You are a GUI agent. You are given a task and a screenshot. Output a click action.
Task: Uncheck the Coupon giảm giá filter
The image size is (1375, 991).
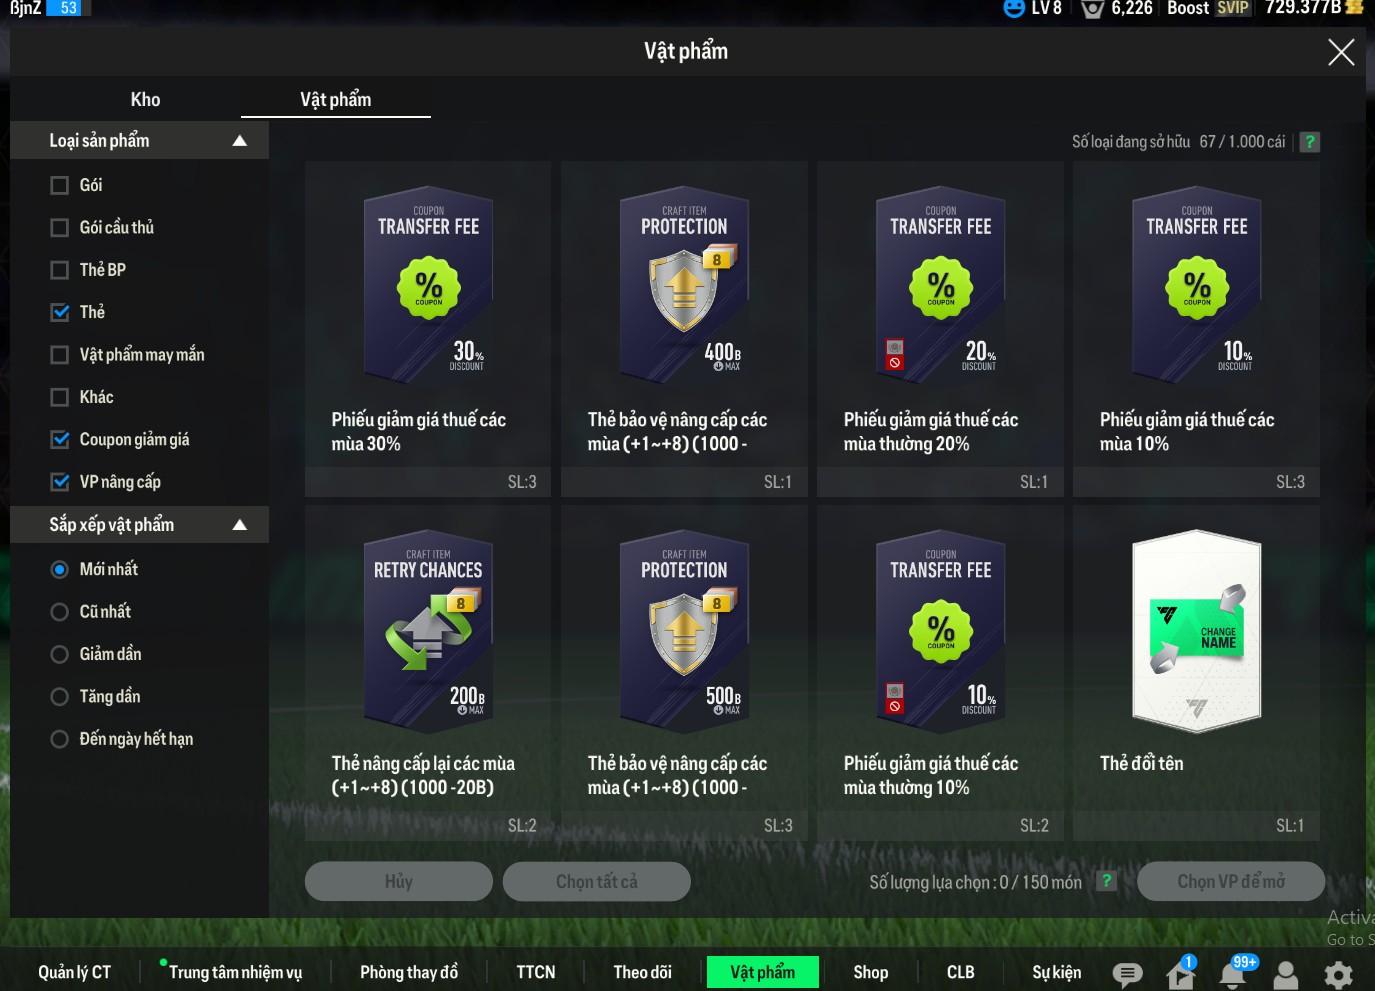pyautogui.click(x=60, y=440)
